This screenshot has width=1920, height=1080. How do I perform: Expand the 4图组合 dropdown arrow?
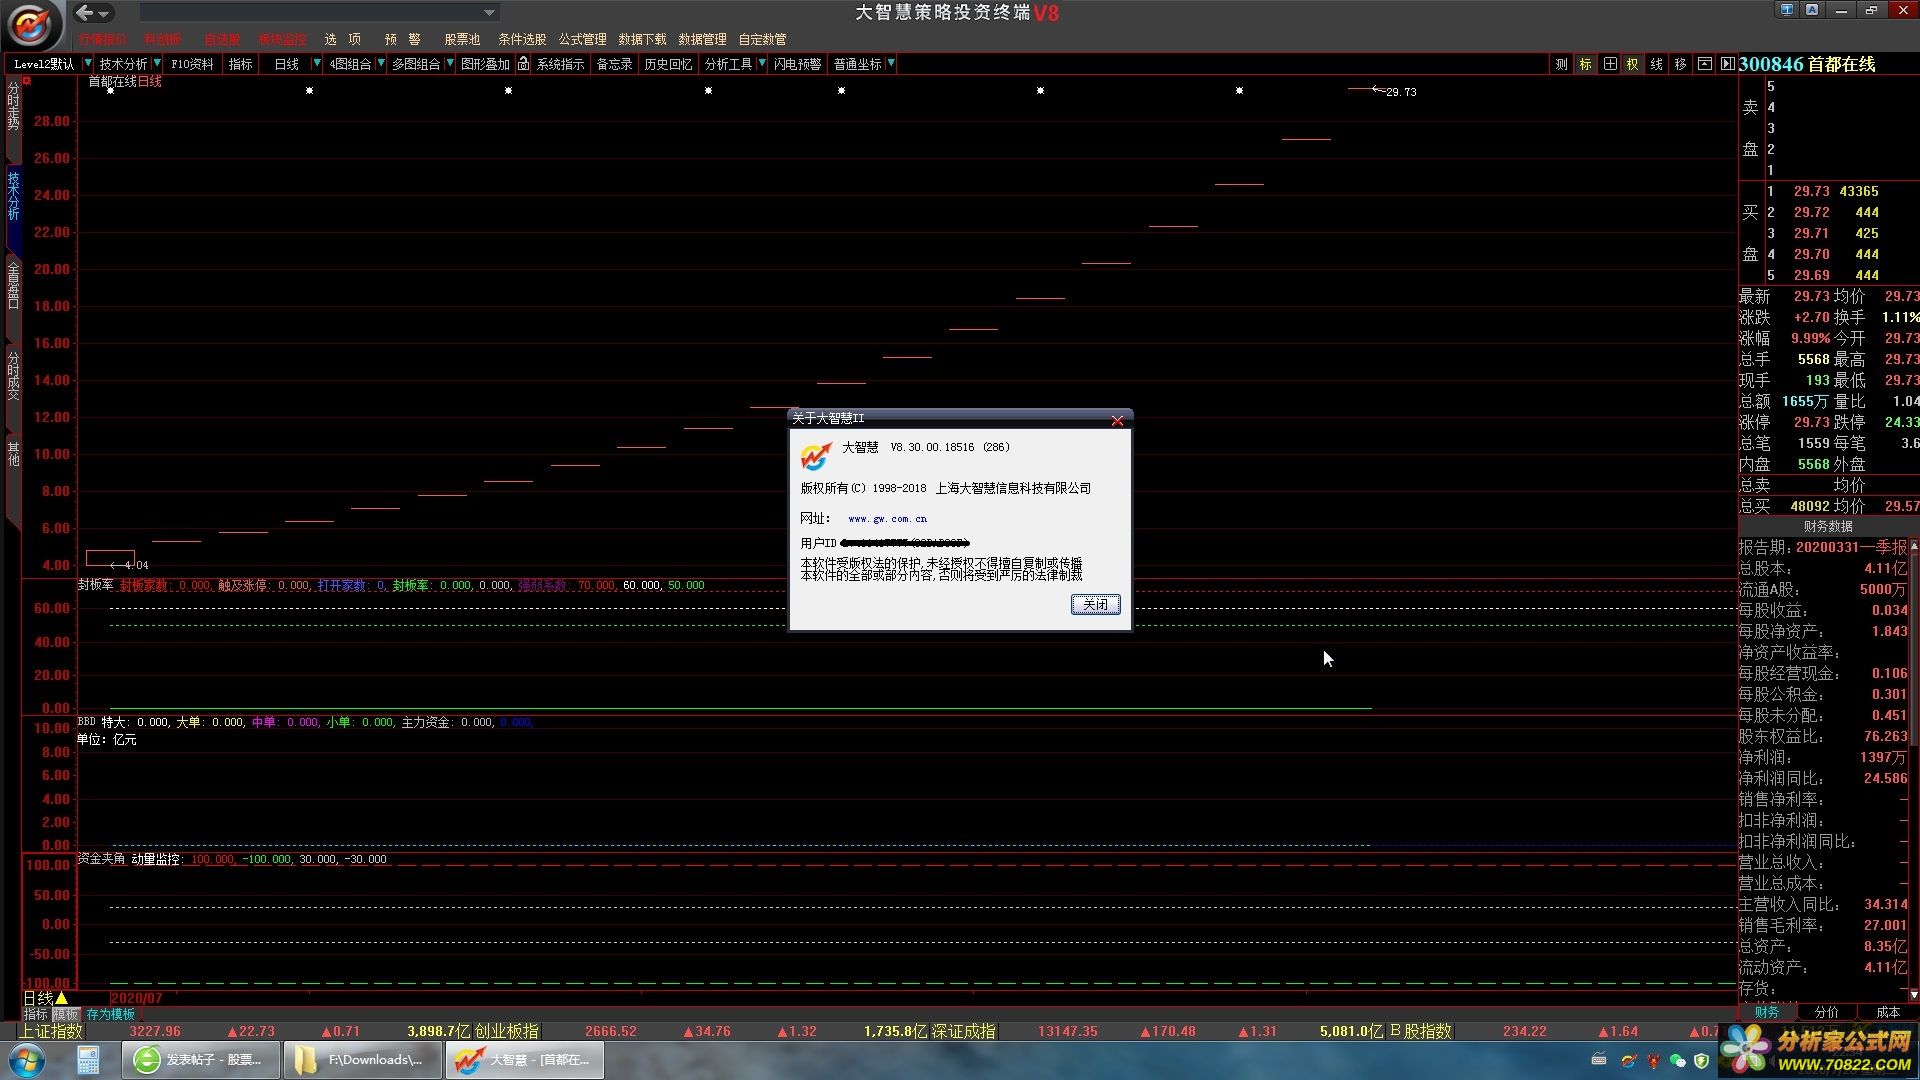pyautogui.click(x=381, y=64)
